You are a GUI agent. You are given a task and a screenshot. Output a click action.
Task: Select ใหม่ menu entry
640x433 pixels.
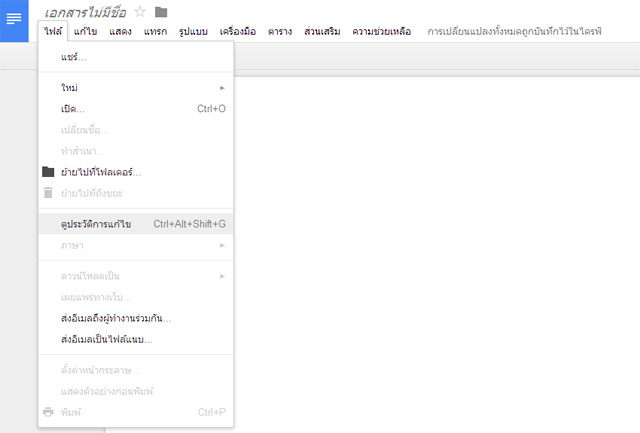[136, 88]
